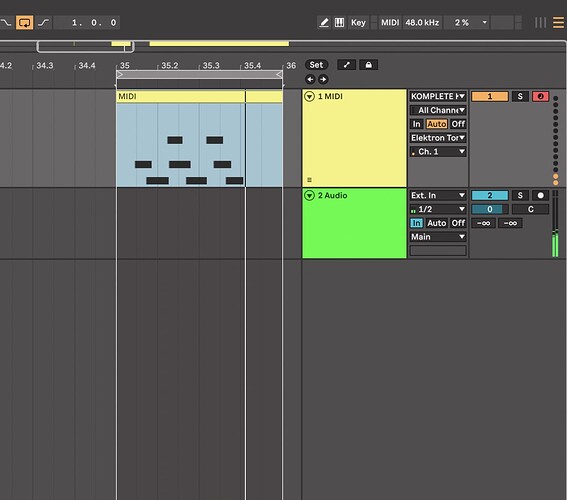Image resolution: width=567 pixels, height=500 pixels.
Task: Click the Set locator button
Action: [x=316, y=65]
